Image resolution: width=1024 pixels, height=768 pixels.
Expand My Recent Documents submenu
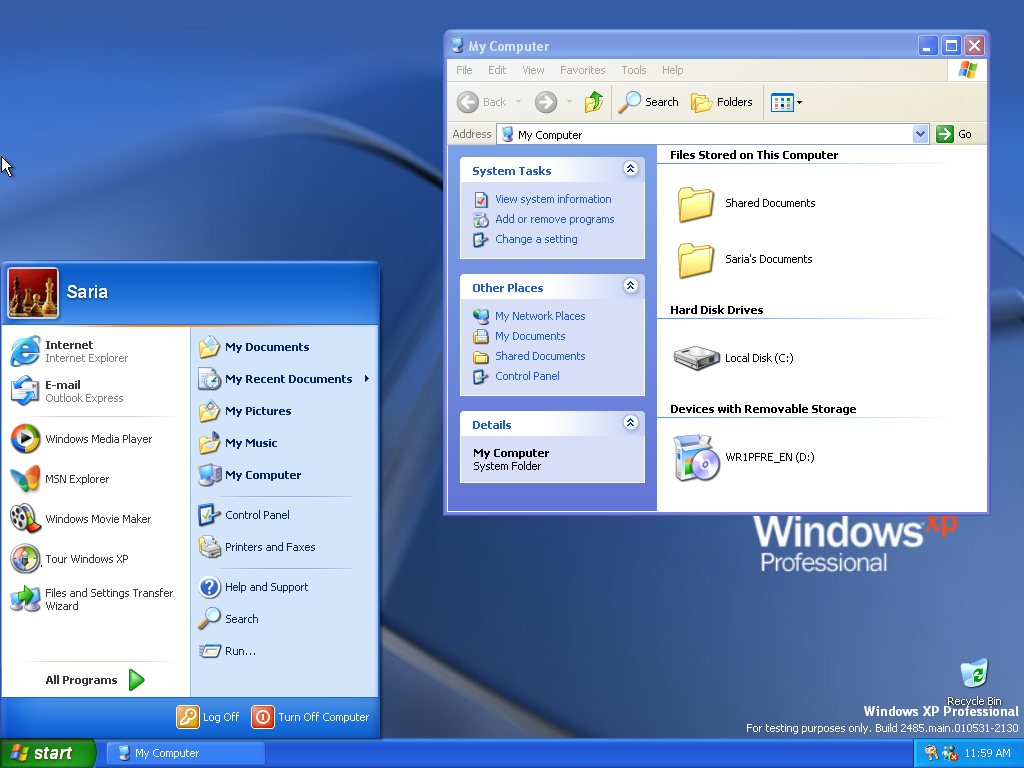(288, 379)
